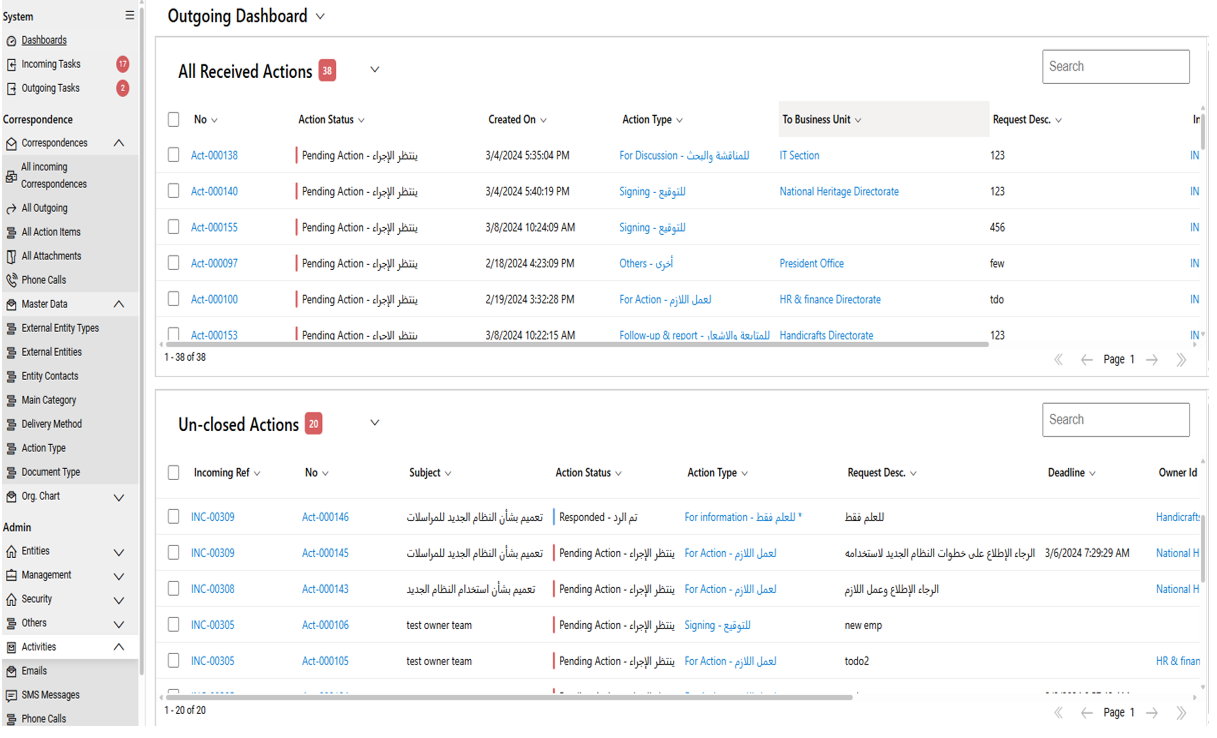This screenshot has height=738, width=1217.
Task: Tick the checkbox for Act-000138
Action: click(x=173, y=155)
